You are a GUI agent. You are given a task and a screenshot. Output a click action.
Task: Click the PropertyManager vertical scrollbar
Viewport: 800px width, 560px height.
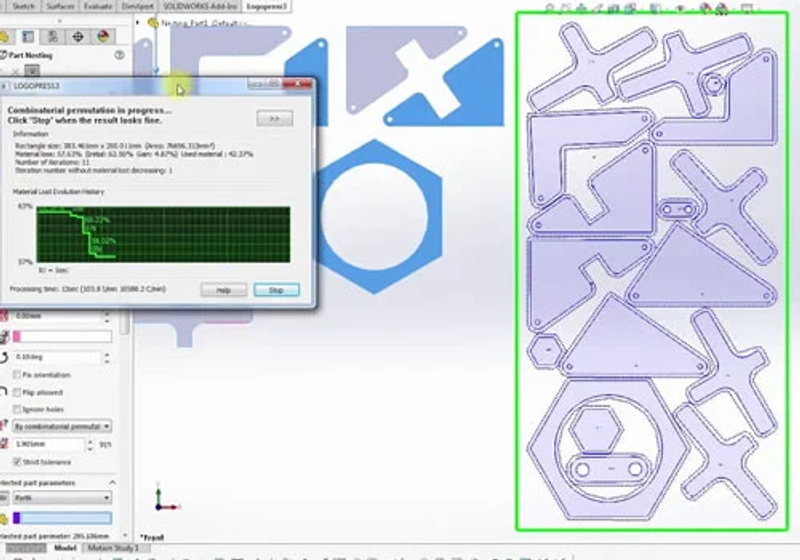[125, 324]
